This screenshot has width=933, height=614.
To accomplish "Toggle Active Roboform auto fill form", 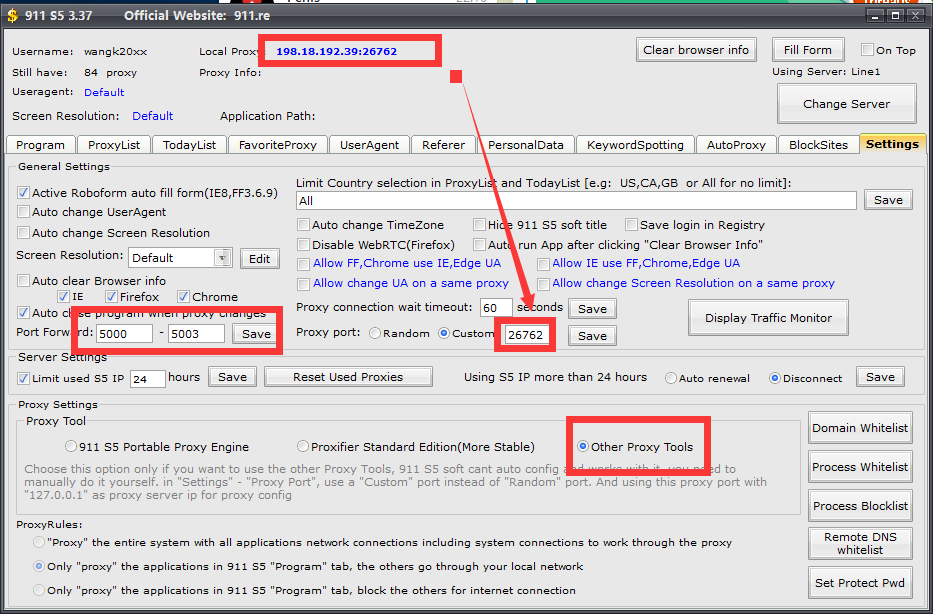I will point(23,193).
